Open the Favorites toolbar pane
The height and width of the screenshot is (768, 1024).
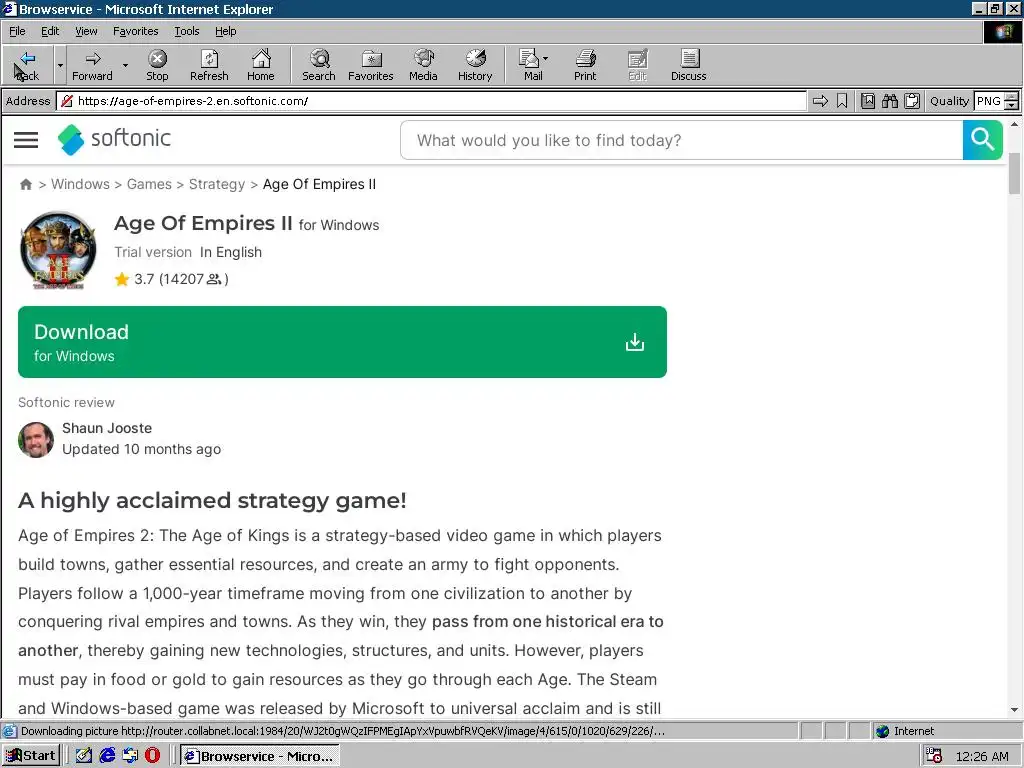point(370,65)
